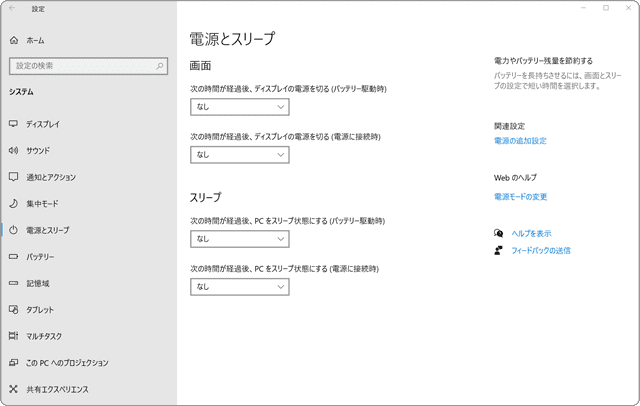Expand display-off dropdown for battery power
Viewport: 640px width, 406px height.
(x=240, y=107)
